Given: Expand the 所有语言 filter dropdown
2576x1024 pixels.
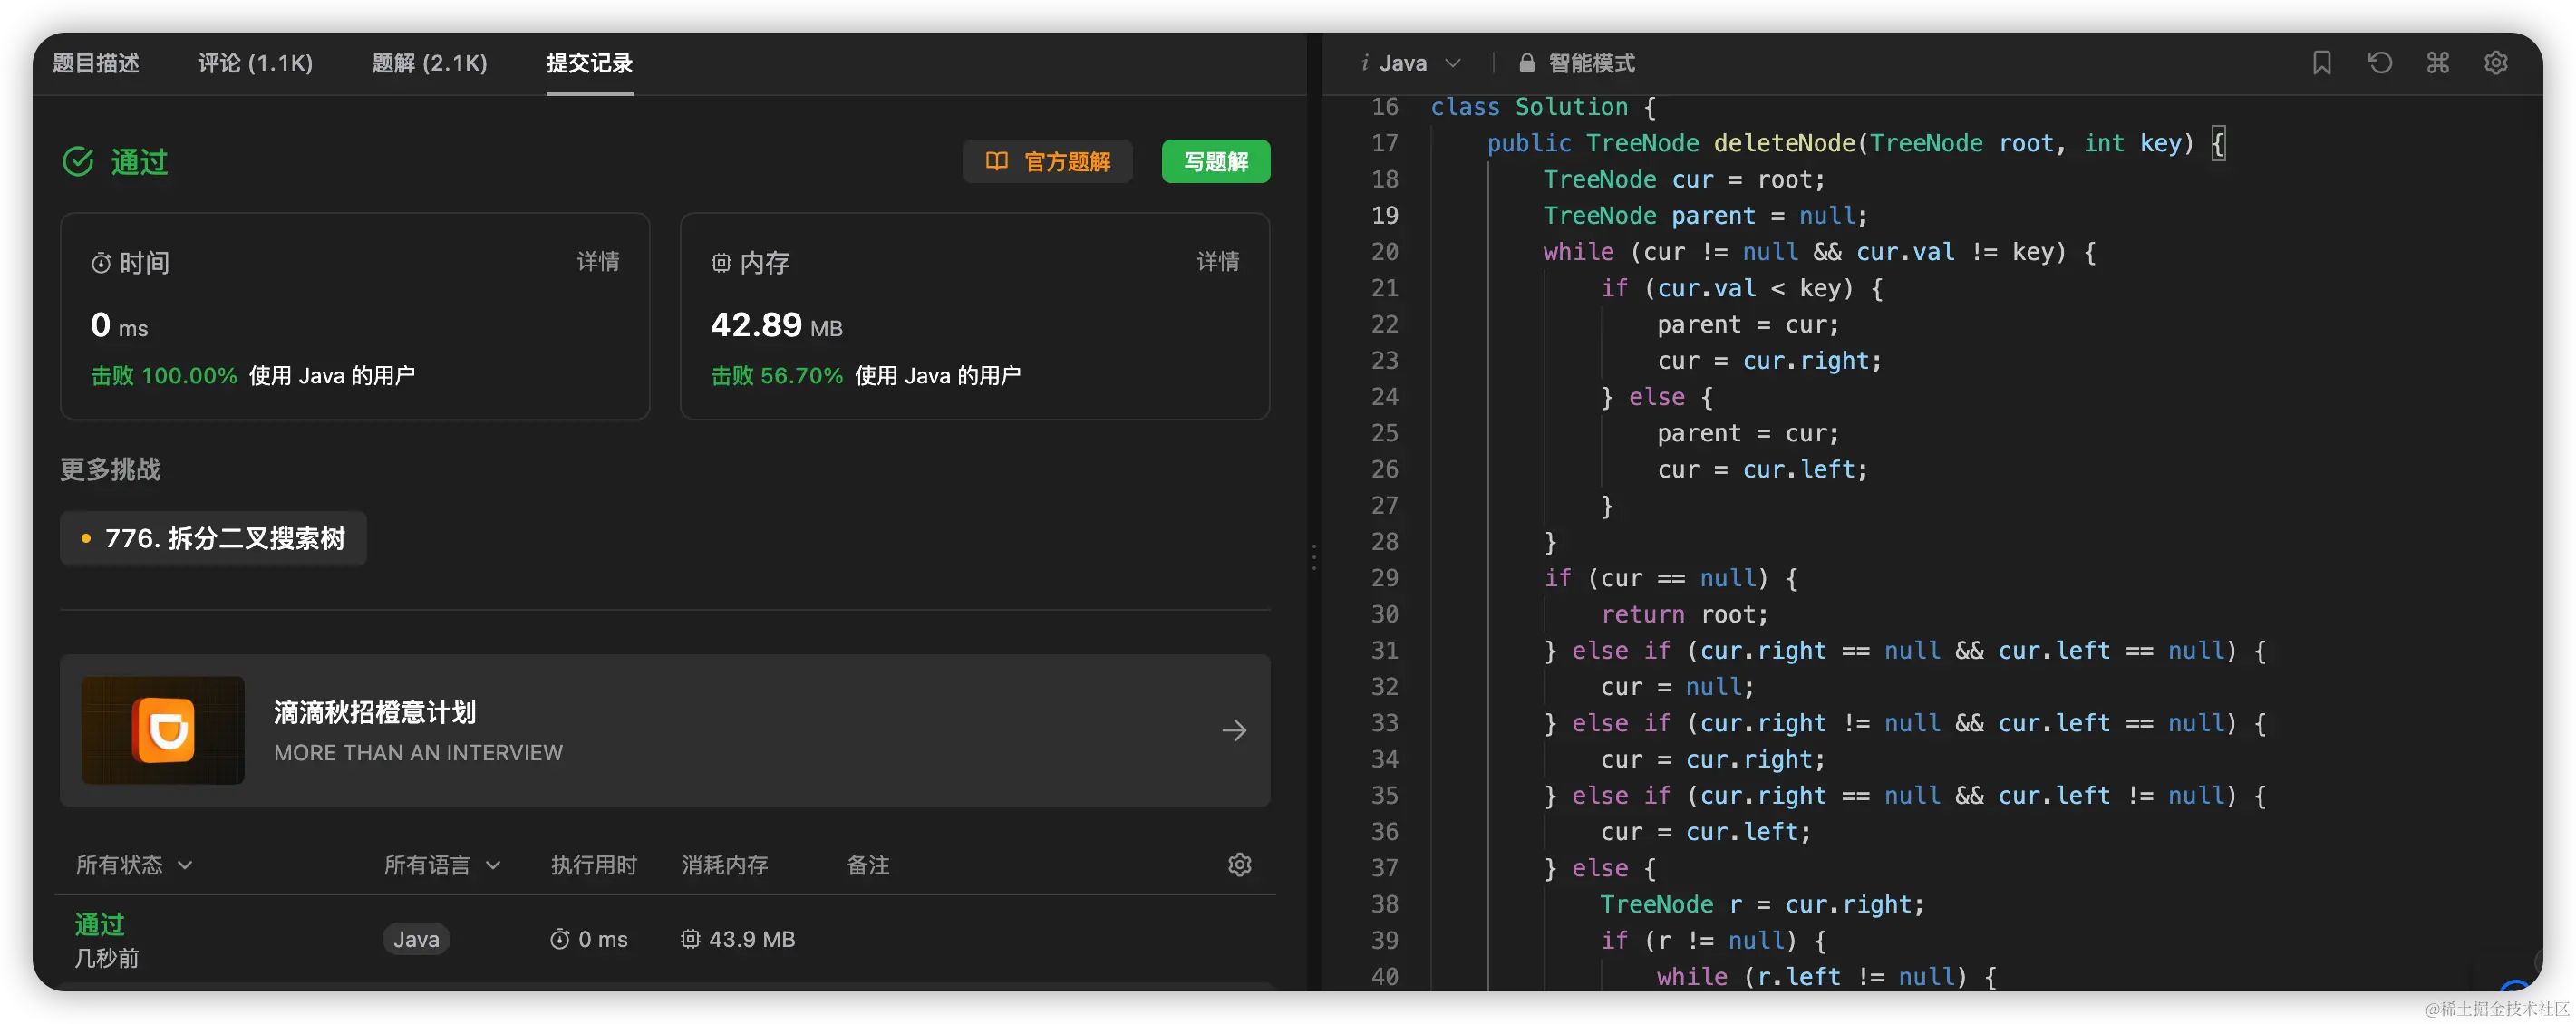Looking at the screenshot, I should coord(441,864).
